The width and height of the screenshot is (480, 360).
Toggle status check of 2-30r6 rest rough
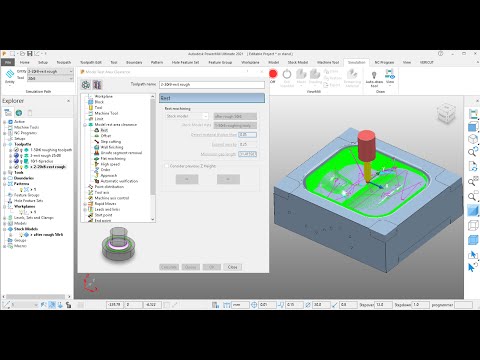point(16,167)
